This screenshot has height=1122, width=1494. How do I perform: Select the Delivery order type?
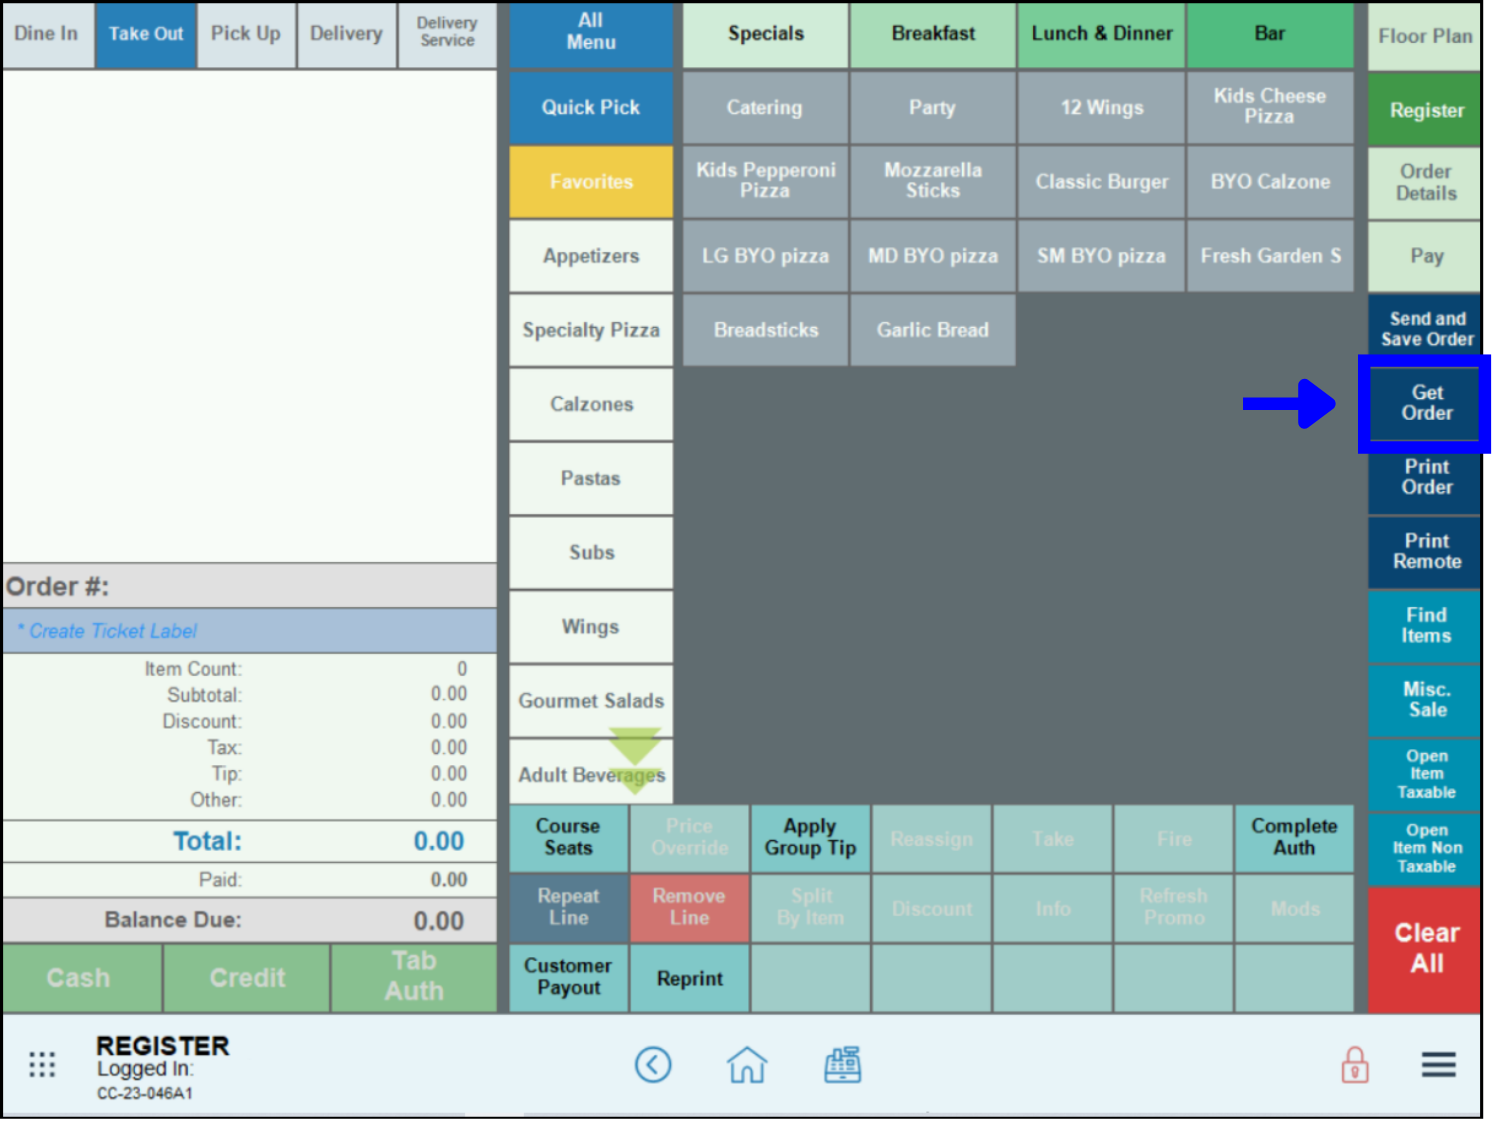click(x=346, y=34)
